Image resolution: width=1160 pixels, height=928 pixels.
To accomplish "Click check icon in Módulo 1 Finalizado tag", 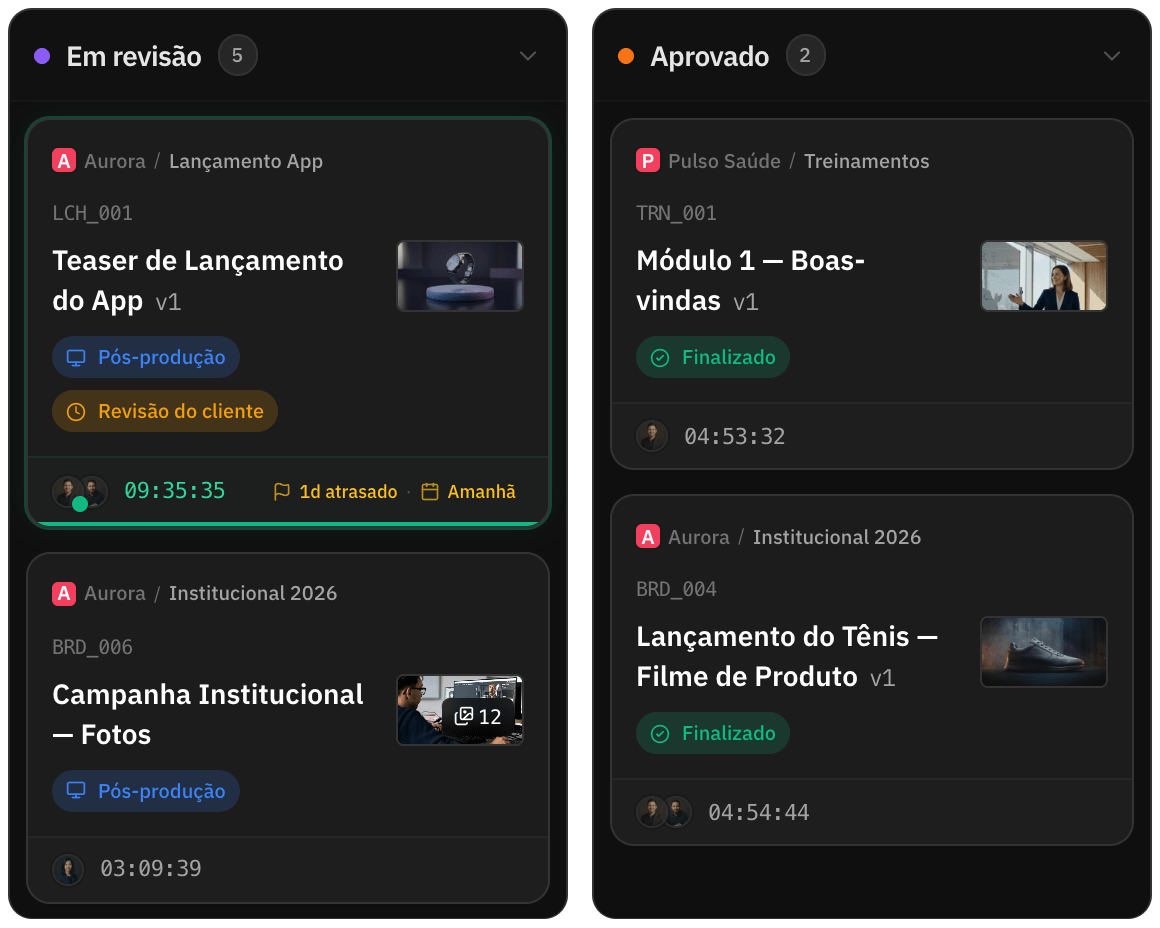I will point(660,358).
